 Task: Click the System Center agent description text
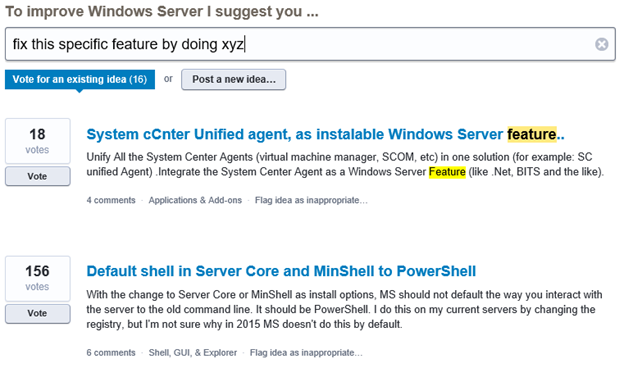pos(345,164)
